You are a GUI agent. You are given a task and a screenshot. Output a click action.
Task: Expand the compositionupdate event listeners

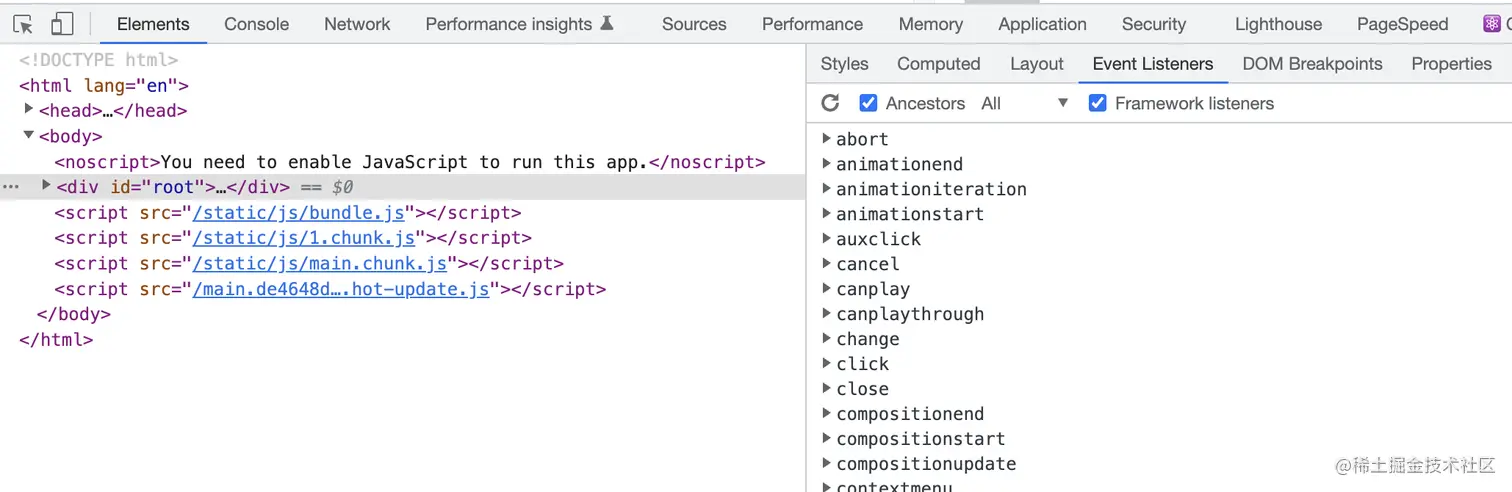pyautogui.click(x=827, y=463)
